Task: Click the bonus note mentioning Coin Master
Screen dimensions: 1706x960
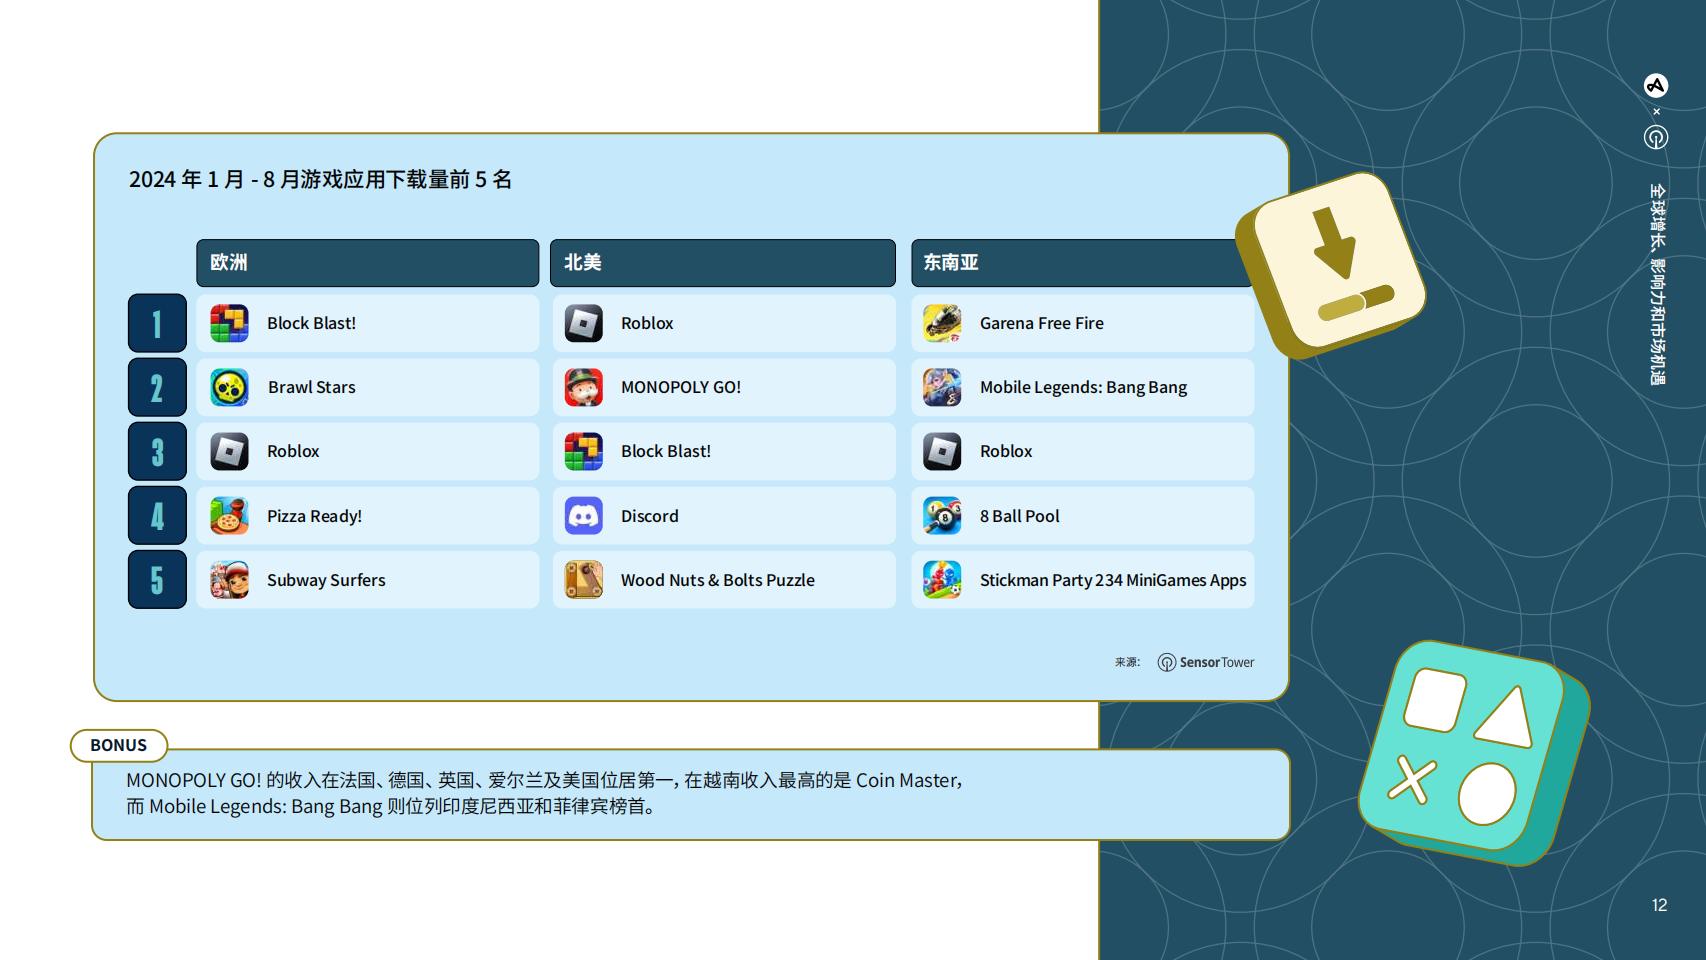Action: tap(544, 780)
